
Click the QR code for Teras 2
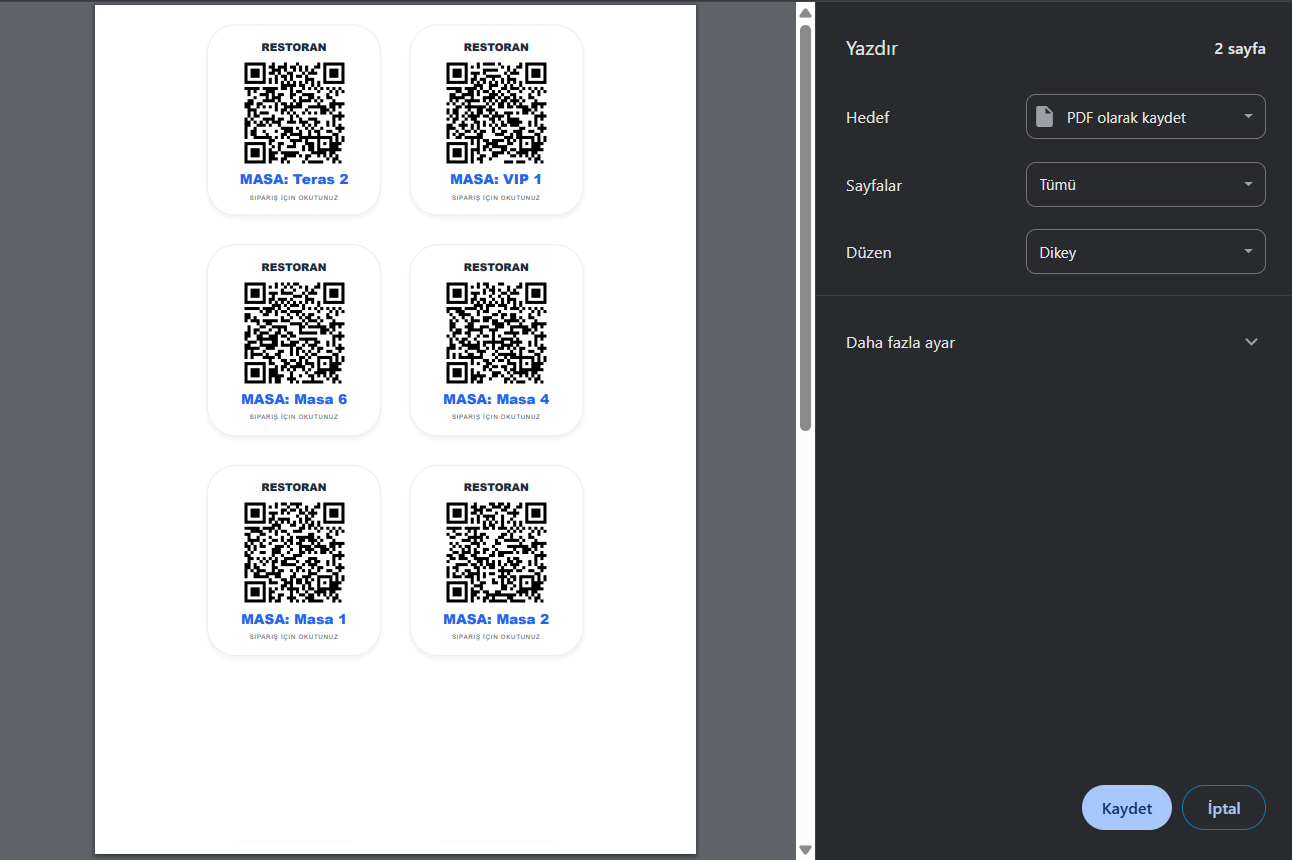294,113
